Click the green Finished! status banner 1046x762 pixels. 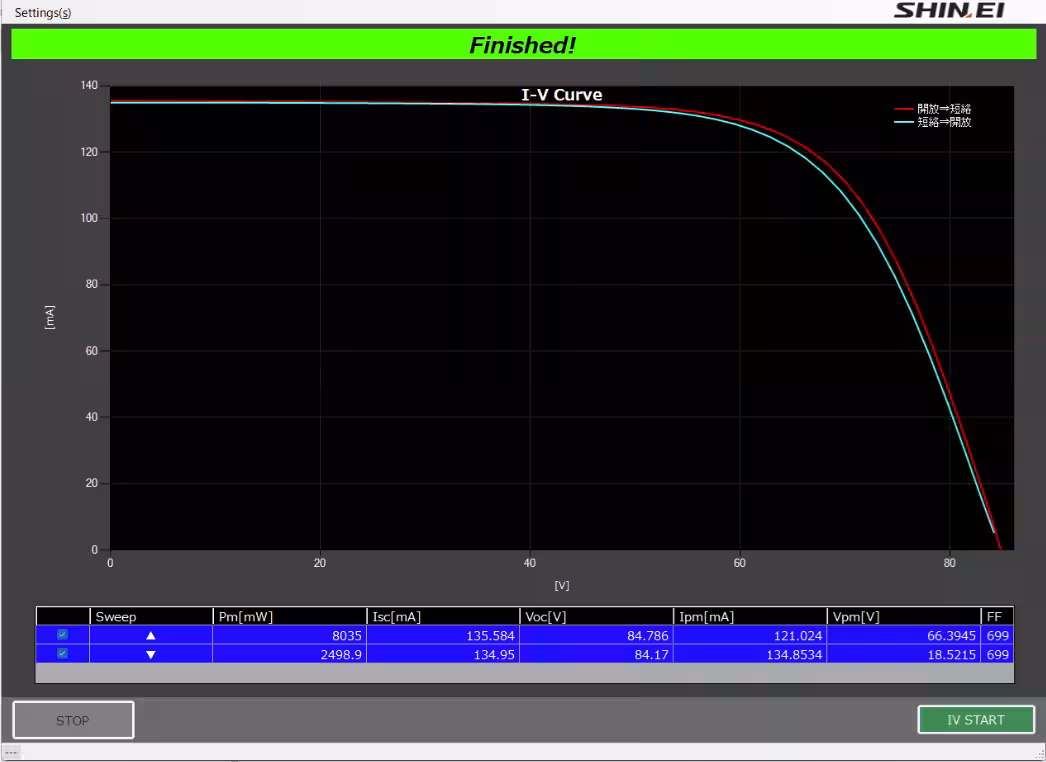[x=523, y=45]
